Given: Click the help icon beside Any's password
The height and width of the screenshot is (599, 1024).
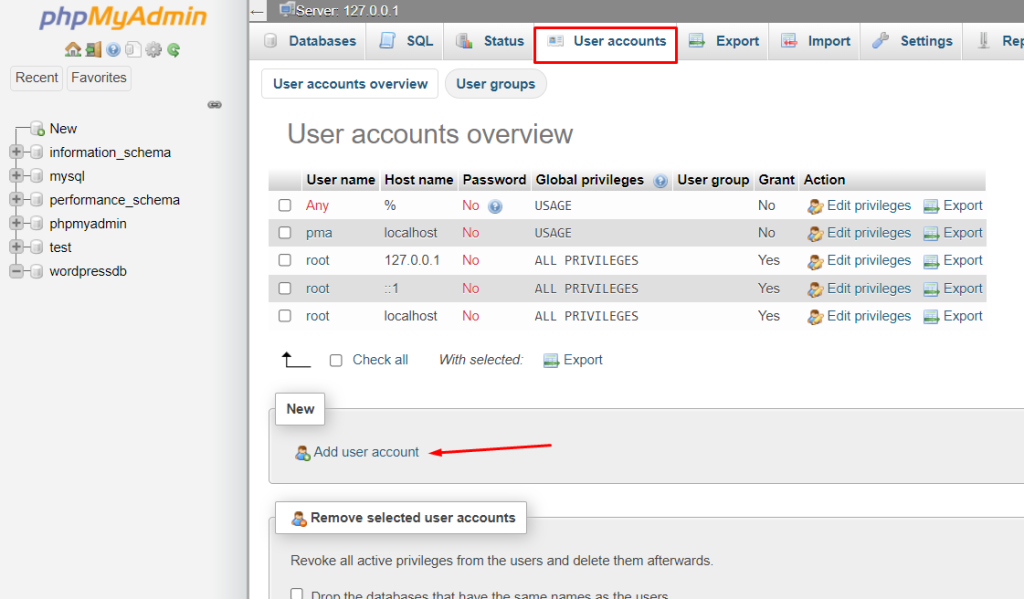Looking at the screenshot, I should click(495, 207).
